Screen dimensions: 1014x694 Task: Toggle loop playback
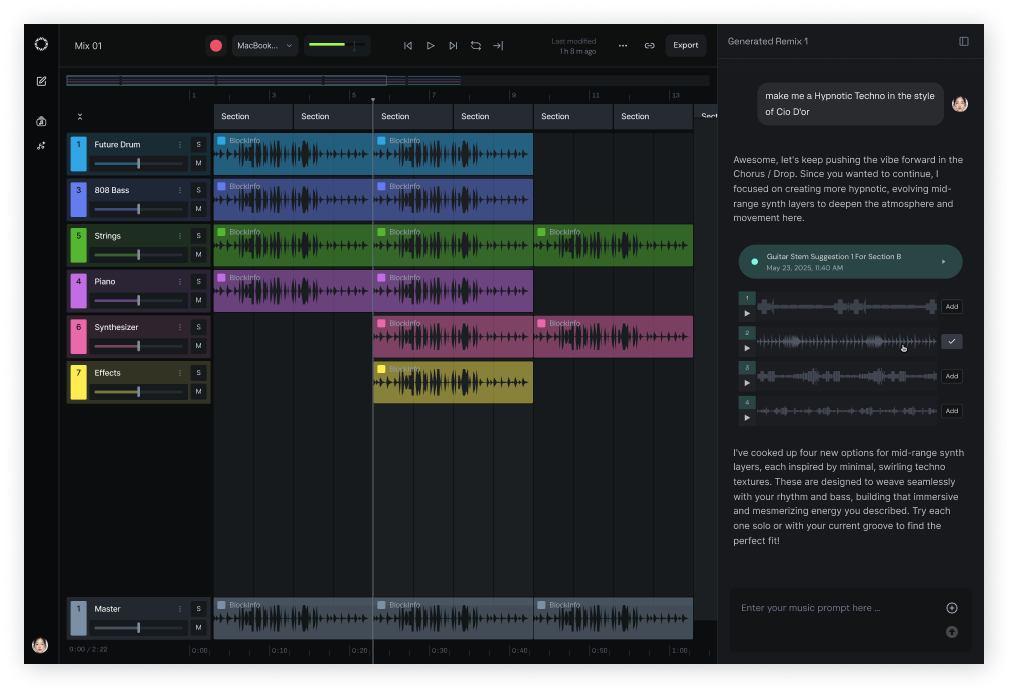[476, 46]
